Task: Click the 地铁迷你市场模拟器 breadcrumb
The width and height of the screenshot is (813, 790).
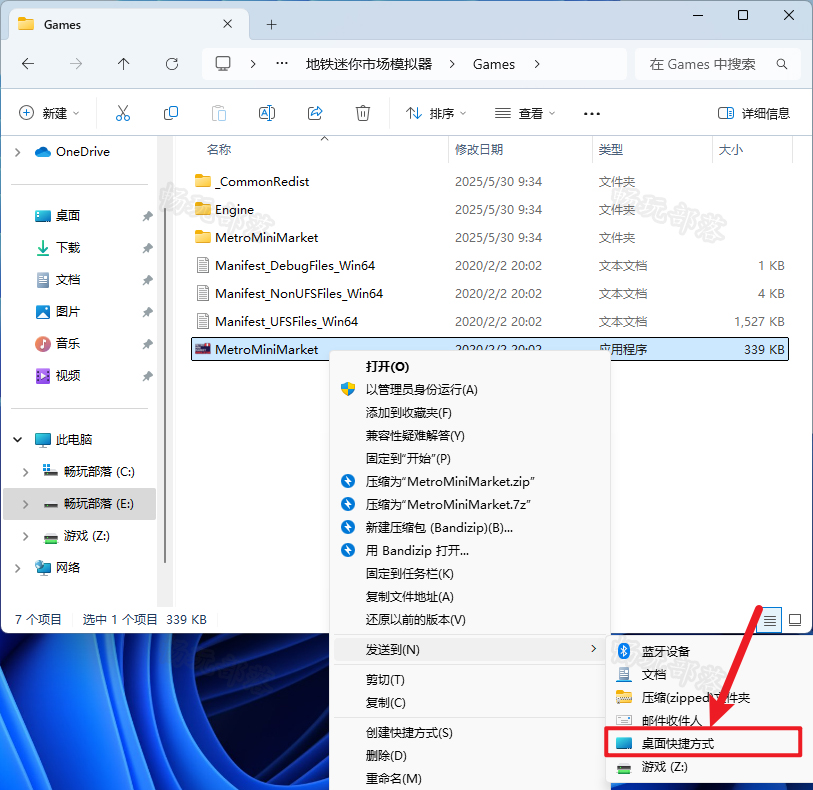Action: 369,64
